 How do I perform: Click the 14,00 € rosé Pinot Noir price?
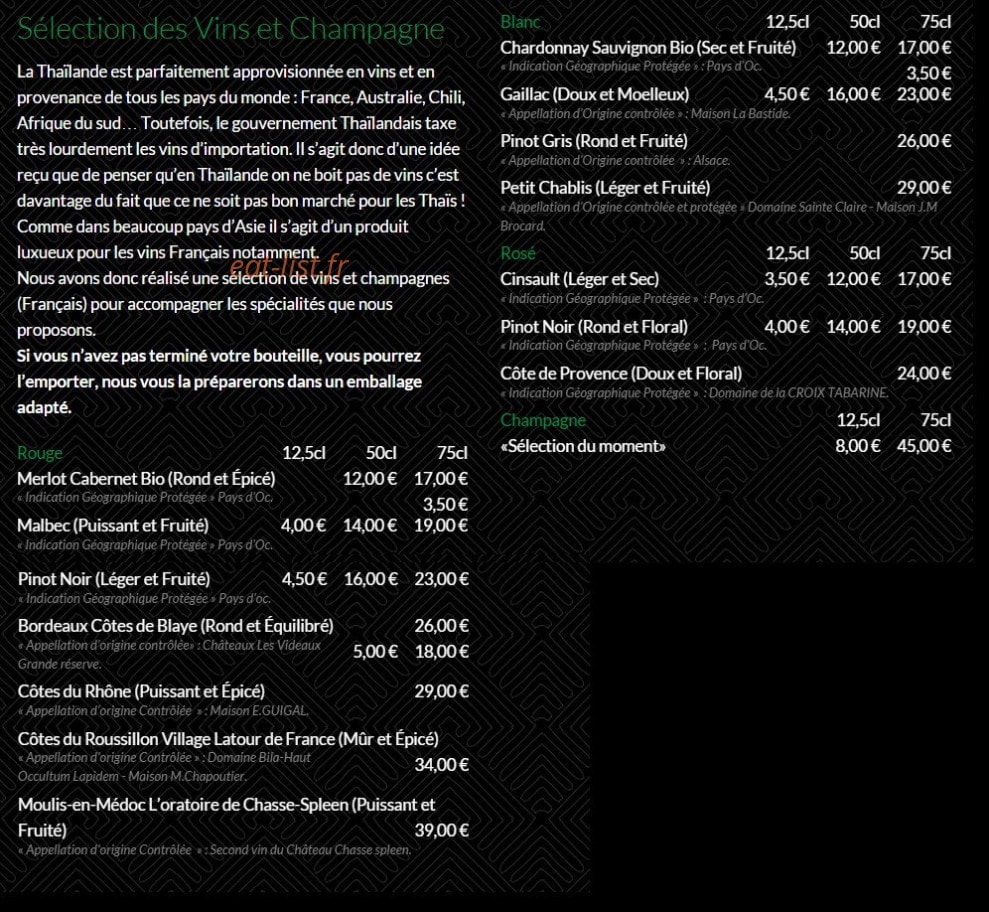point(853,327)
